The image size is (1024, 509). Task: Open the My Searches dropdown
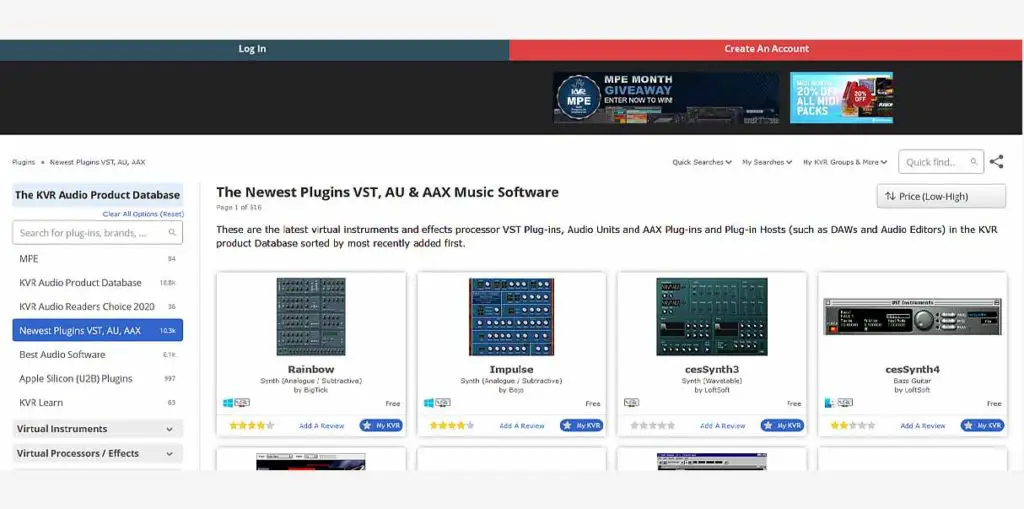pos(767,162)
